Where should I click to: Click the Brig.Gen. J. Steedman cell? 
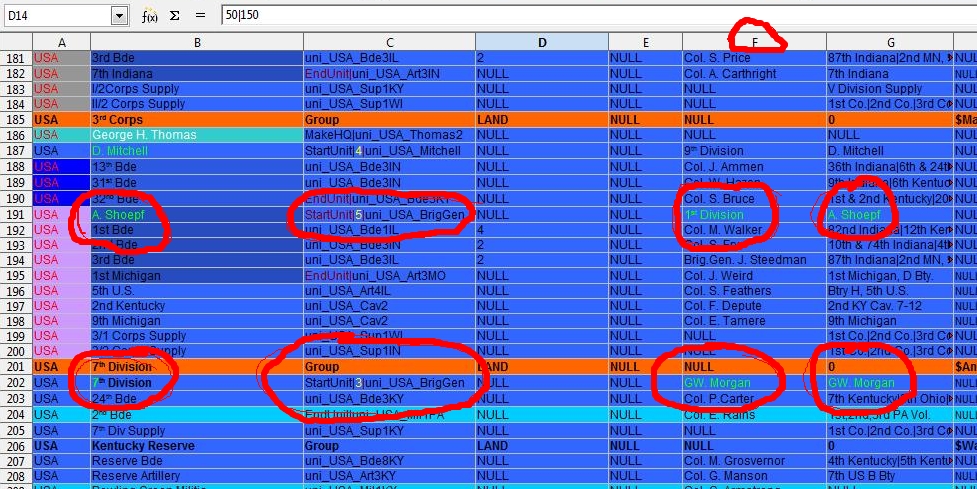[x=753, y=259]
